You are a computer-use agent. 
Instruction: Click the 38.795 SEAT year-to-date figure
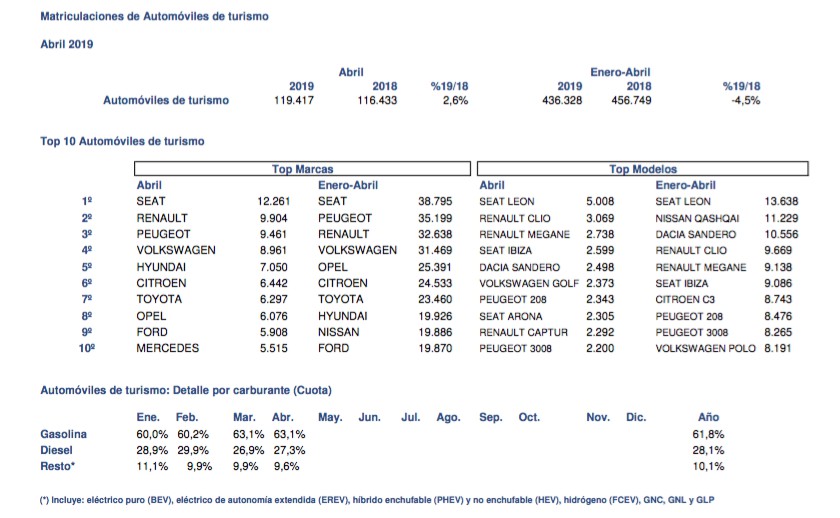click(x=435, y=201)
